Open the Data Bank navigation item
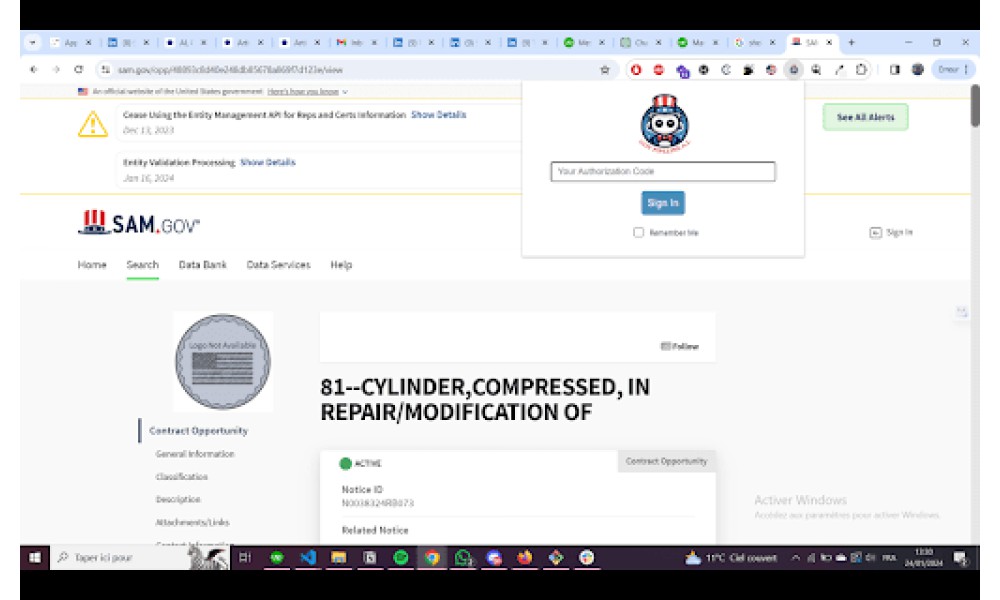1000x600 pixels. 202,265
